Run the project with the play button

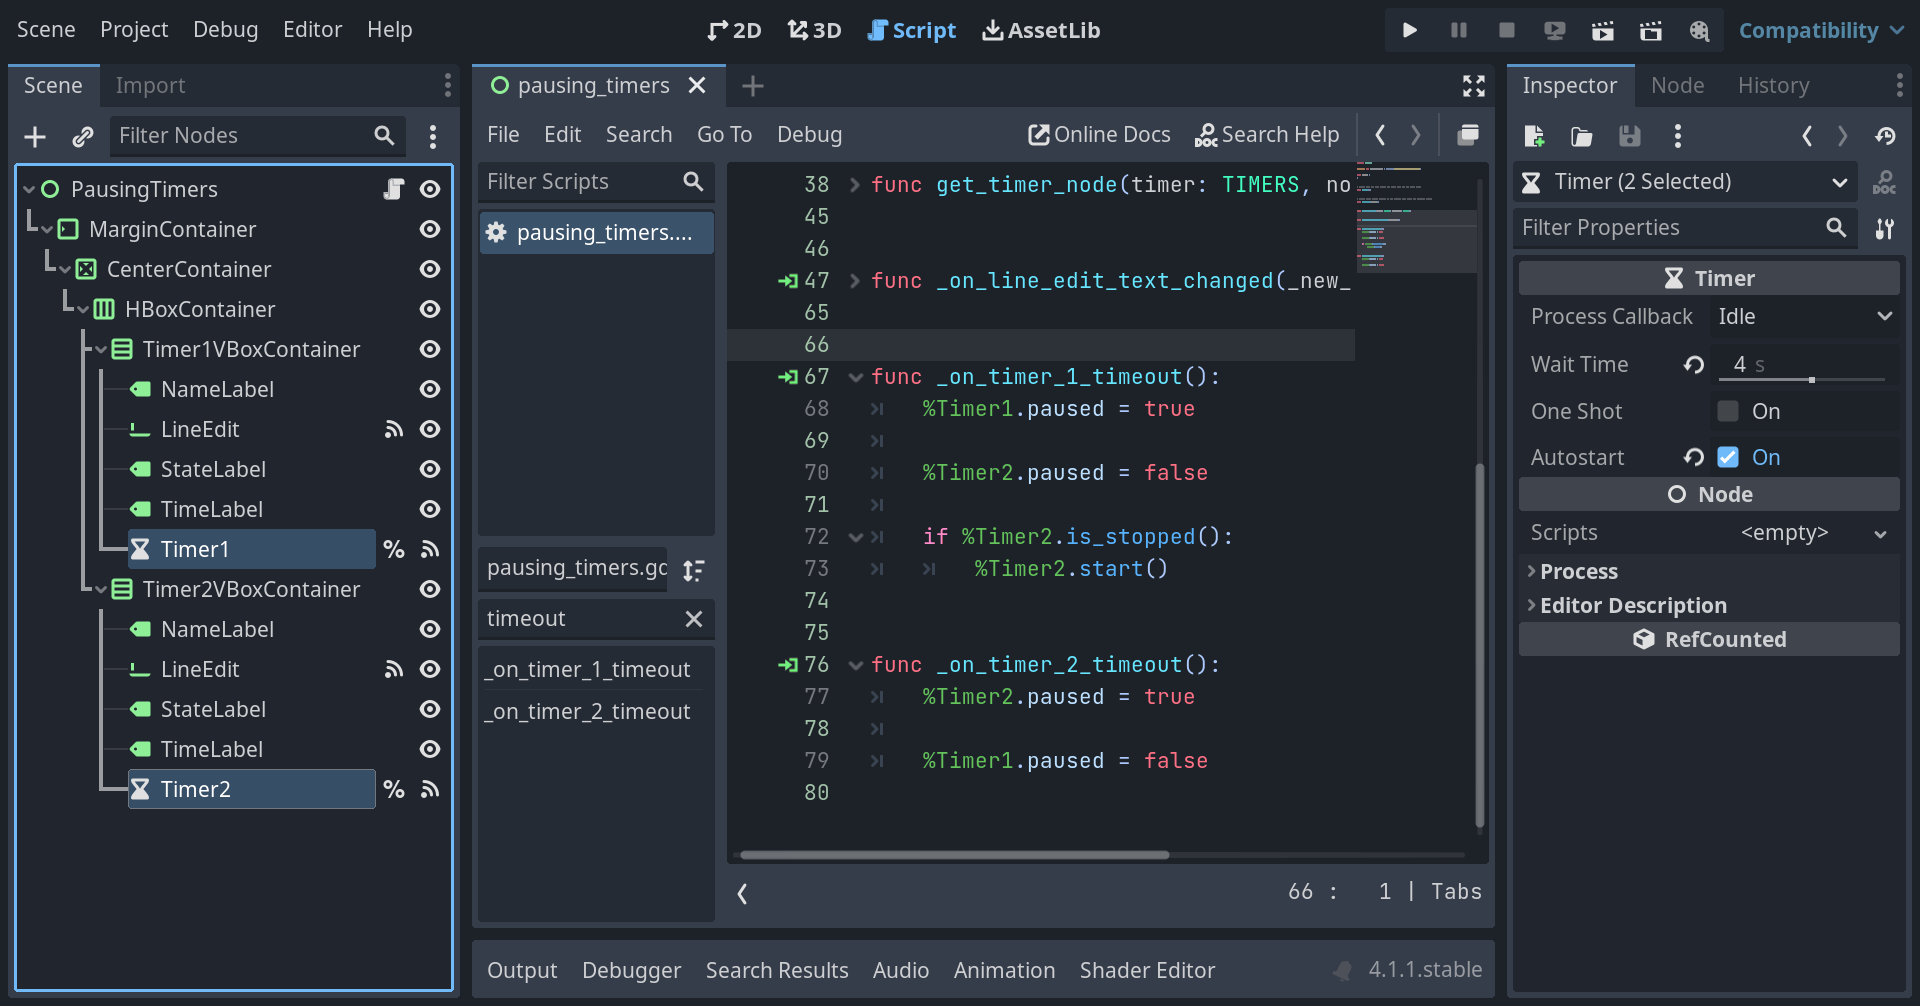(1409, 30)
